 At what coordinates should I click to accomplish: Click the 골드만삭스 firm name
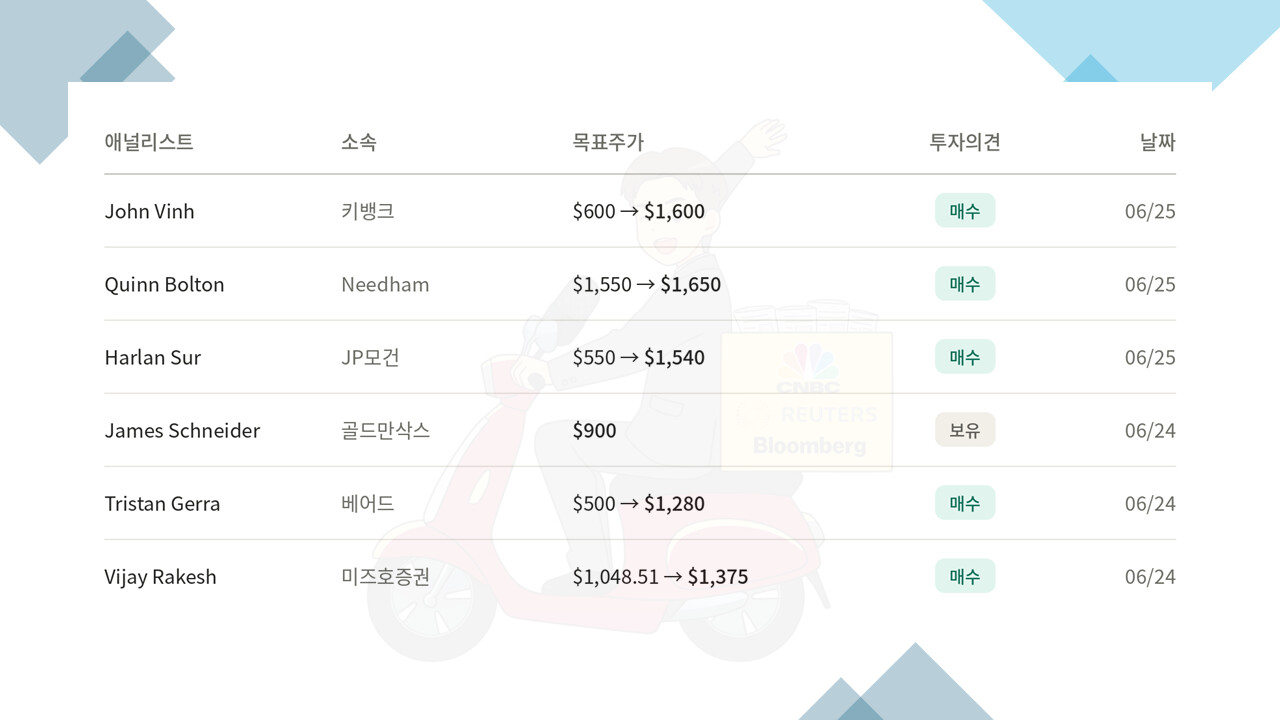[x=386, y=430]
